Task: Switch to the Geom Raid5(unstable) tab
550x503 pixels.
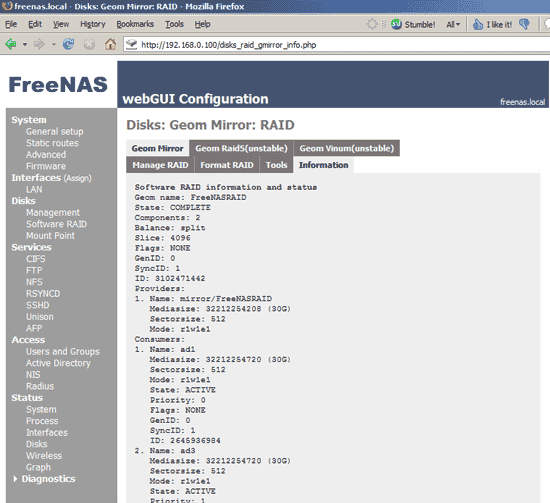Action: pyautogui.click(x=241, y=148)
